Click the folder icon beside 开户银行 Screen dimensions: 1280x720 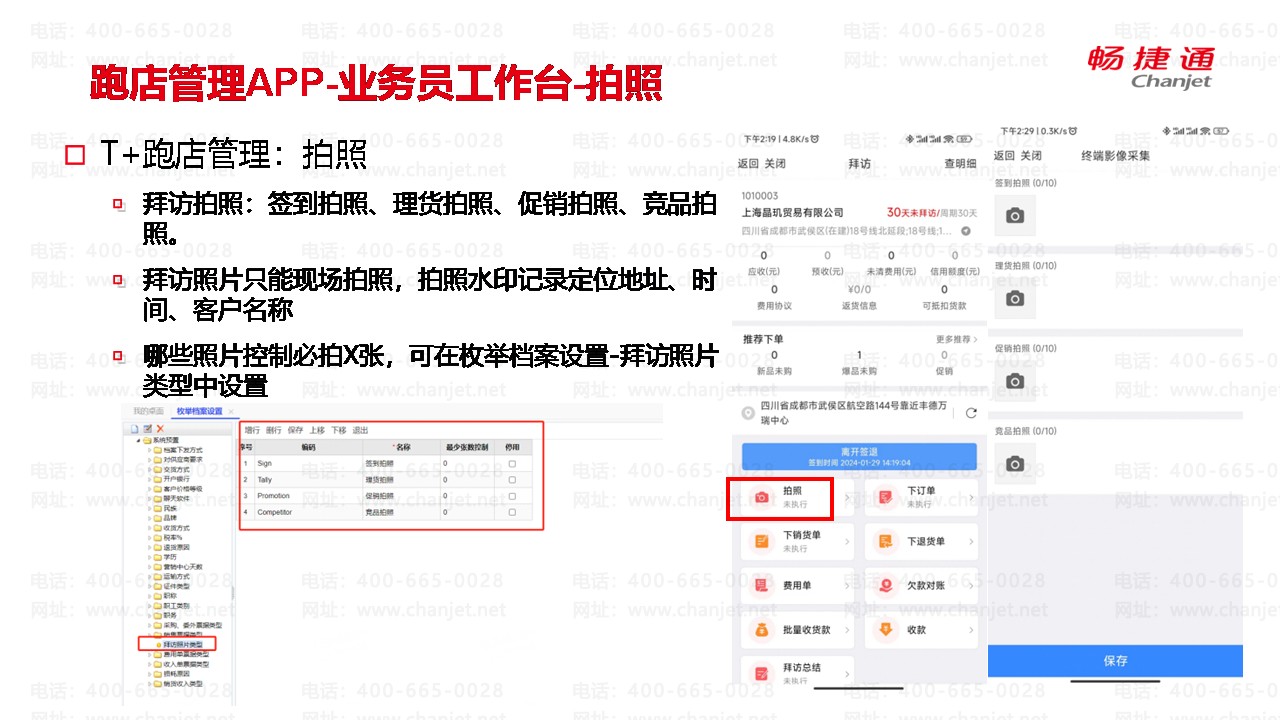(159, 479)
